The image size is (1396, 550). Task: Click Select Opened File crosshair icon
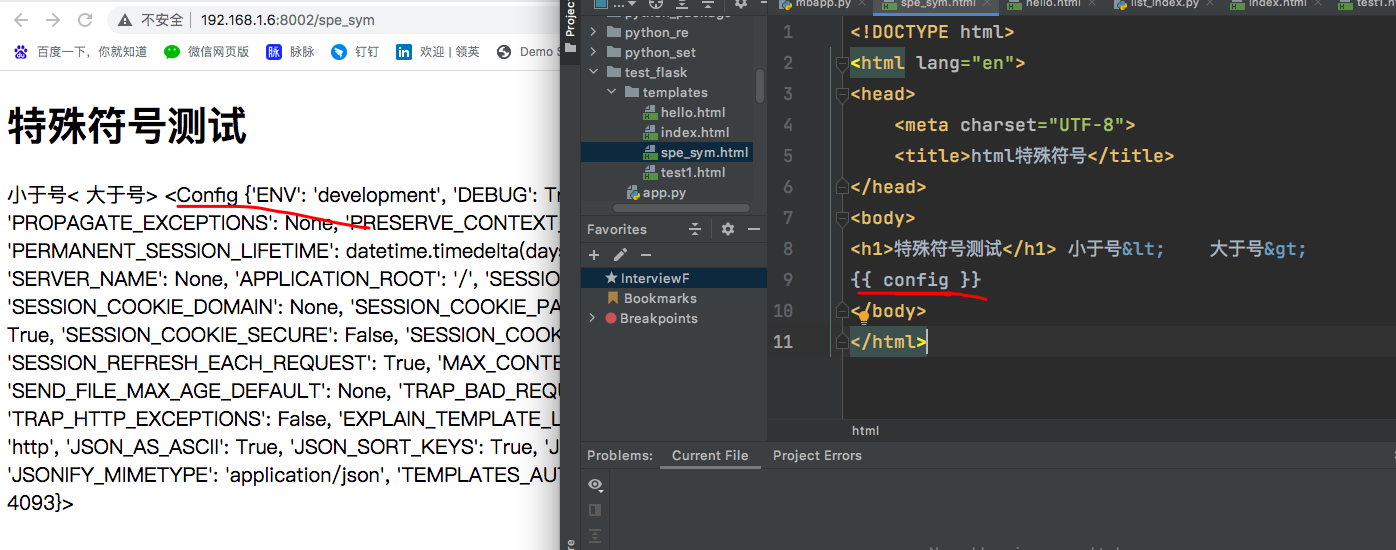[x=656, y=4]
